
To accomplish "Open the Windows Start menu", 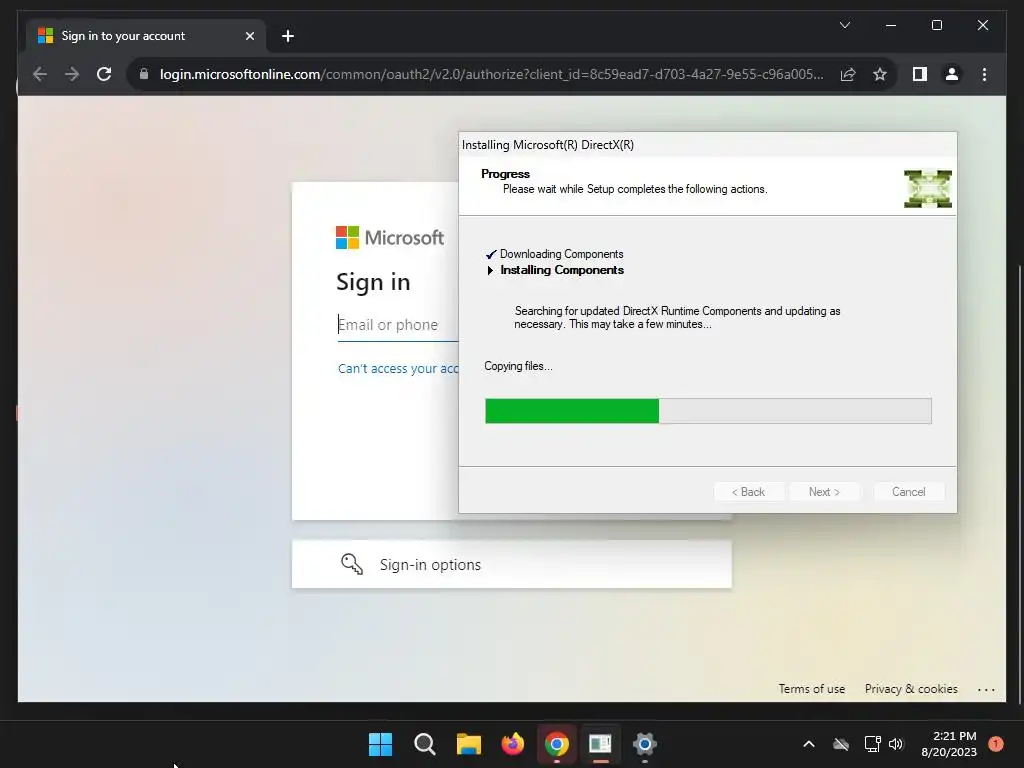I will 380,744.
